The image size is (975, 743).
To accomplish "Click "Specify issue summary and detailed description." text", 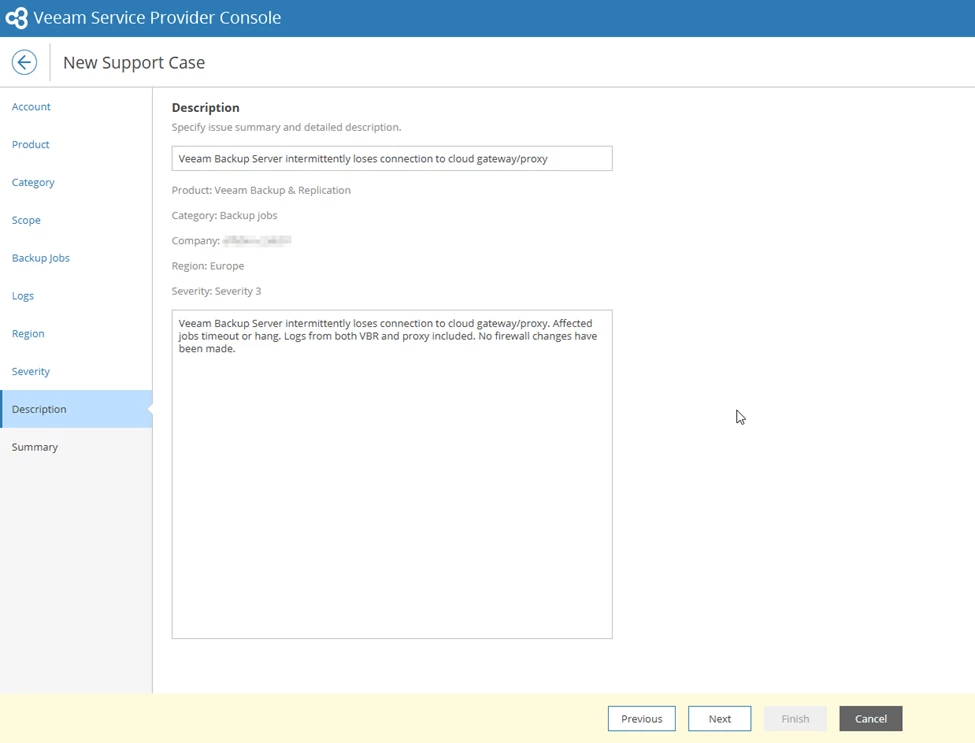I will pyautogui.click(x=286, y=127).
